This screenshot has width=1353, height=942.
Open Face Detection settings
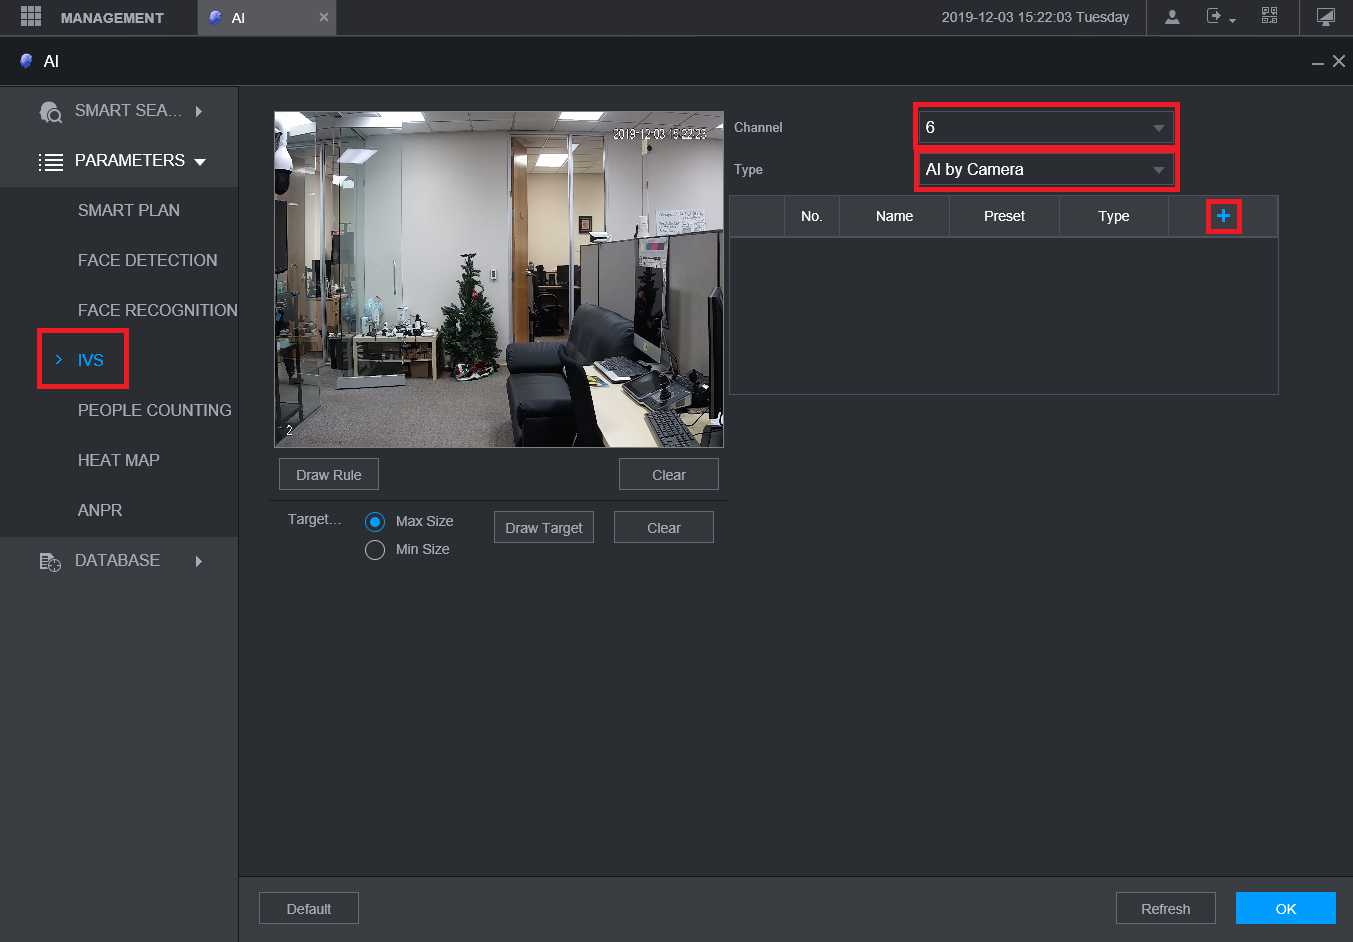click(x=147, y=260)
